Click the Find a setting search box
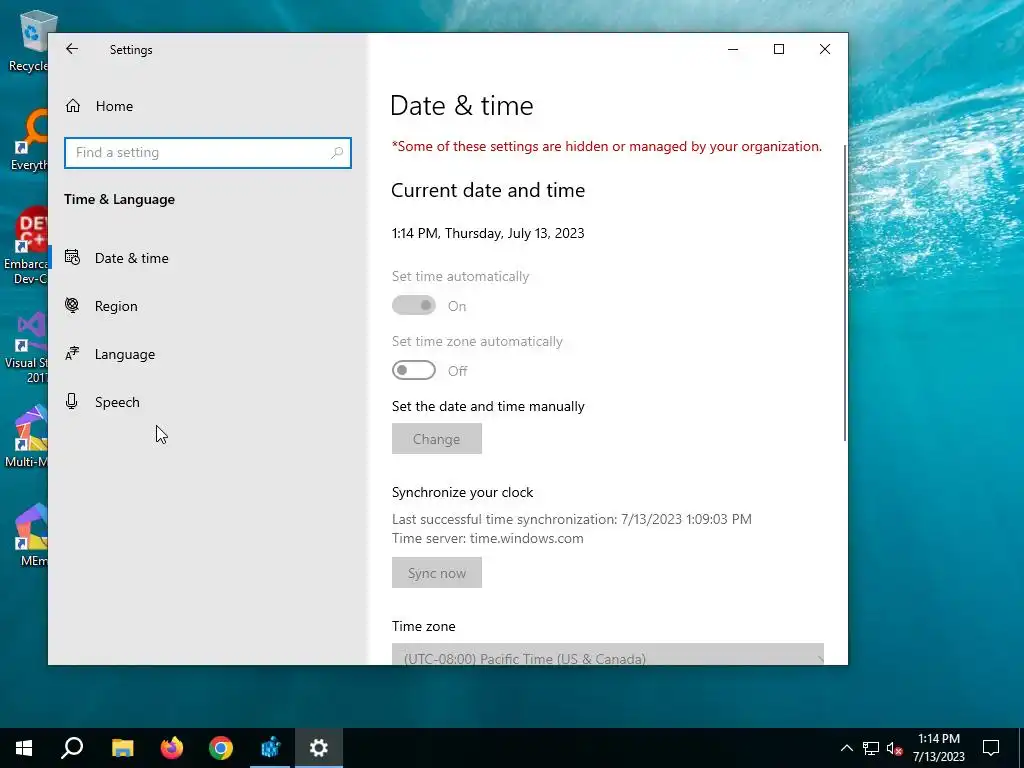 coord(208,152)
